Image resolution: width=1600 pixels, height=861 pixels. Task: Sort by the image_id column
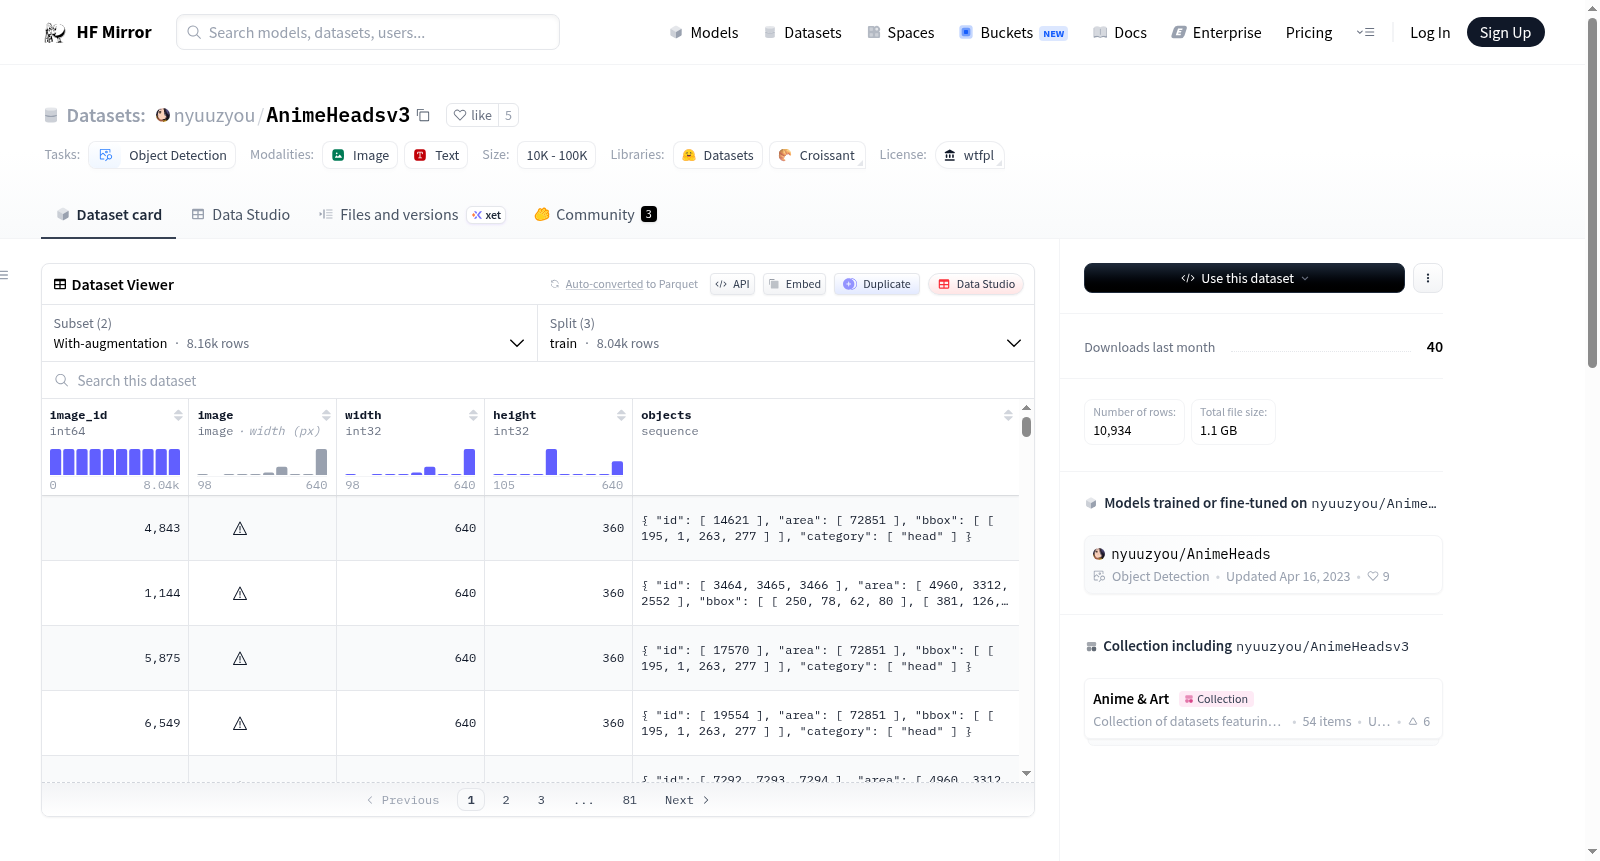point(178,415)
